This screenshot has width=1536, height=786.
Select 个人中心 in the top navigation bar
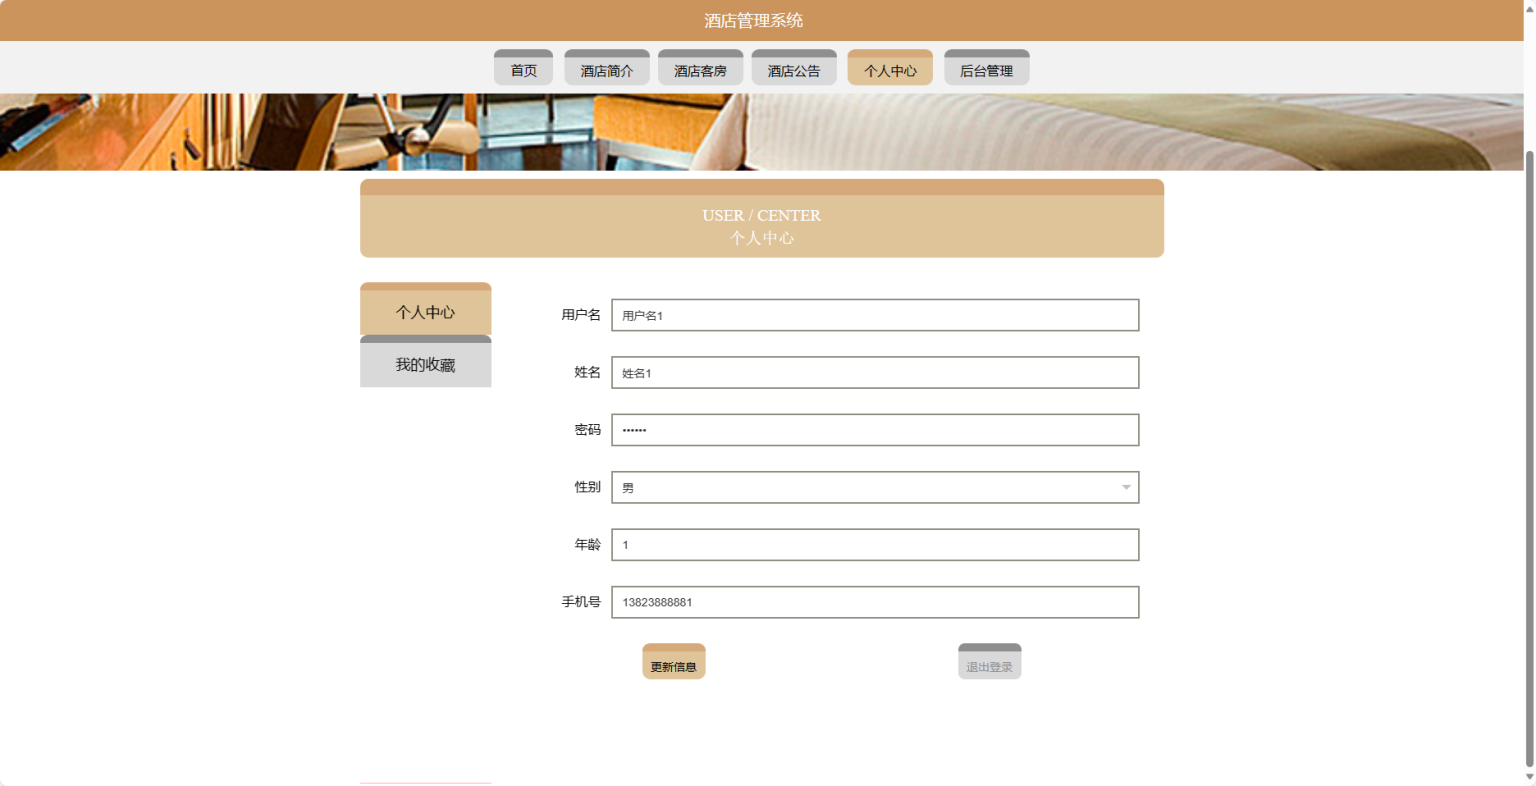[x=890, y=69]
